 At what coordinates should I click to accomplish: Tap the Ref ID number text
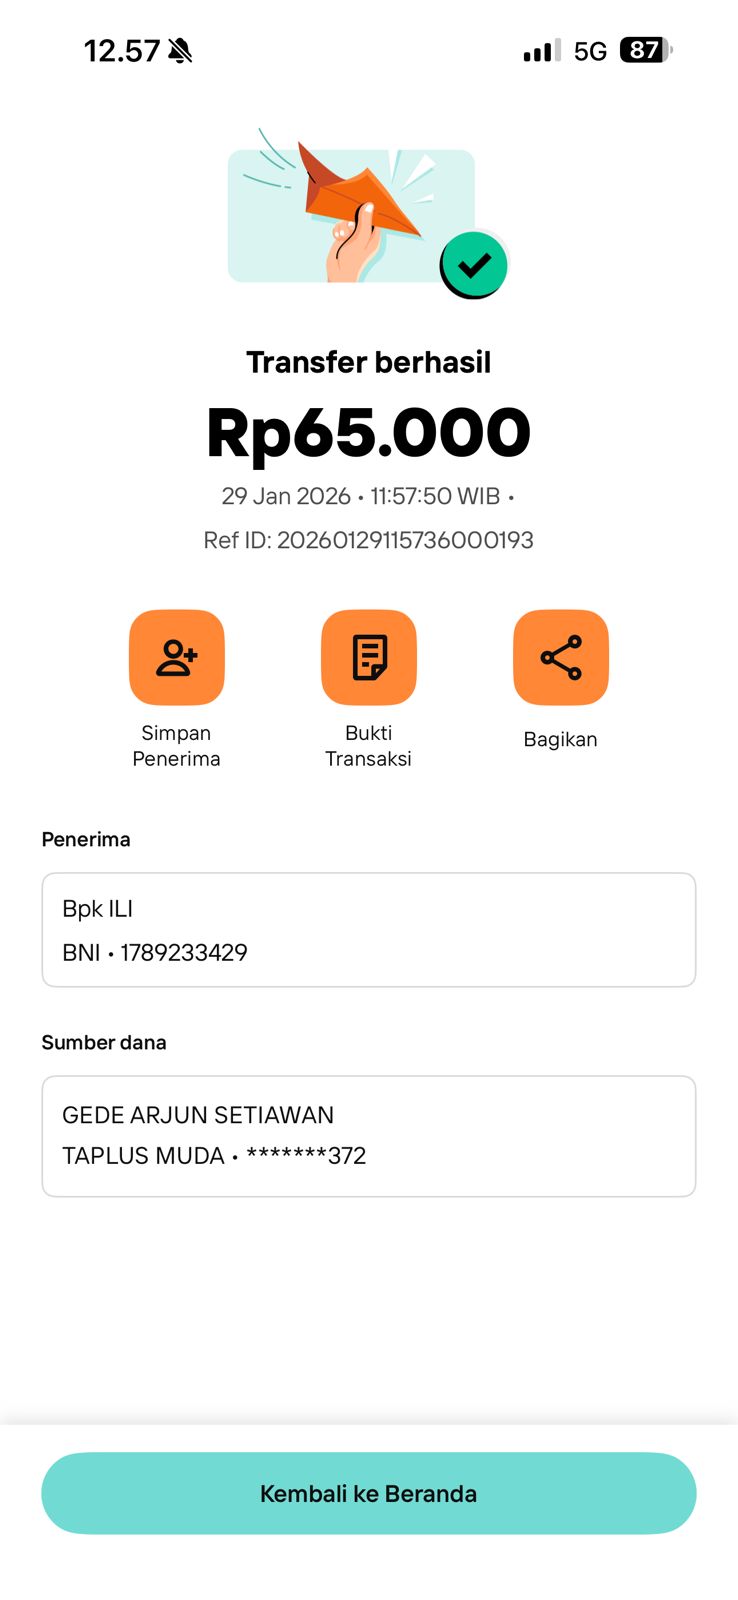coord(404,540)
